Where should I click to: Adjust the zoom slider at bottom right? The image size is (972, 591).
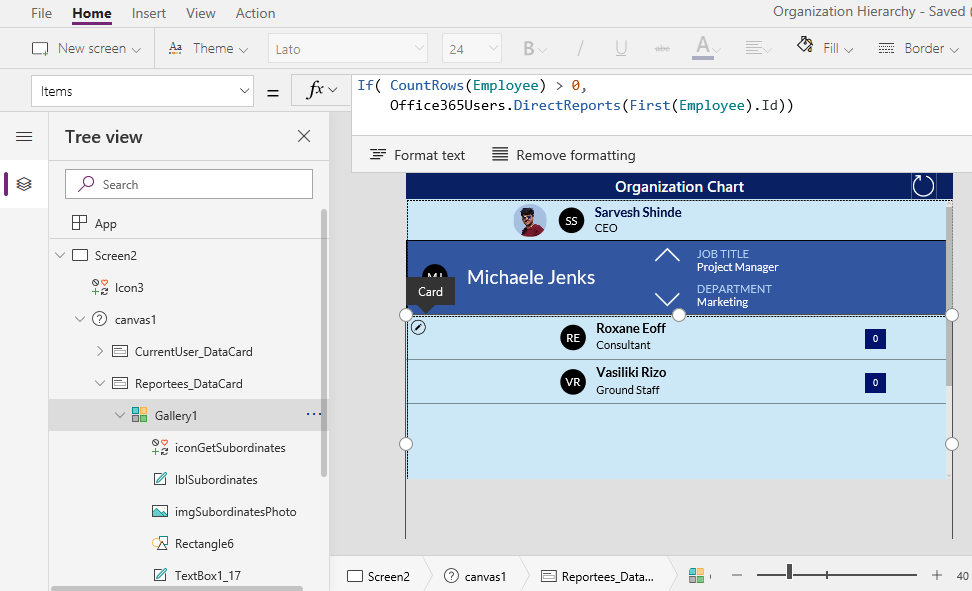tap(790, 575)
